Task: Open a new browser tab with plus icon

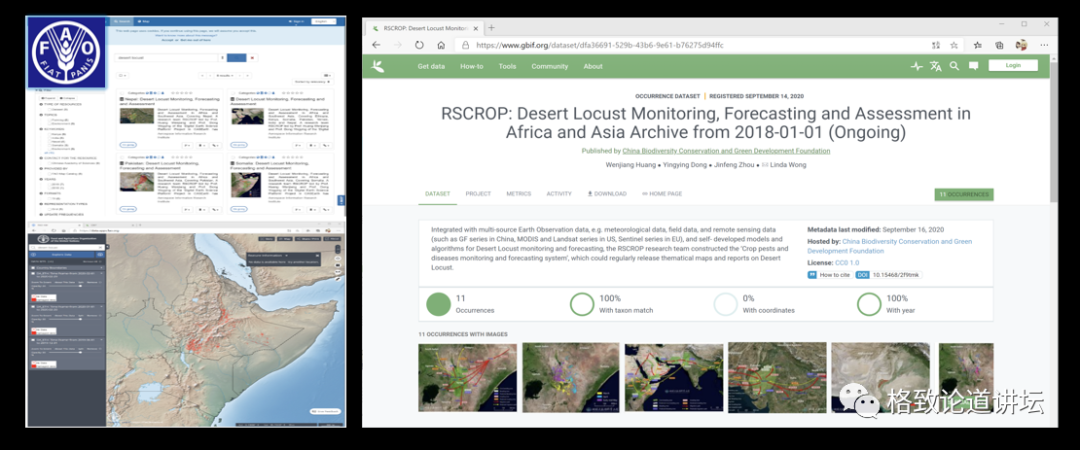Action: coord(491,28)
